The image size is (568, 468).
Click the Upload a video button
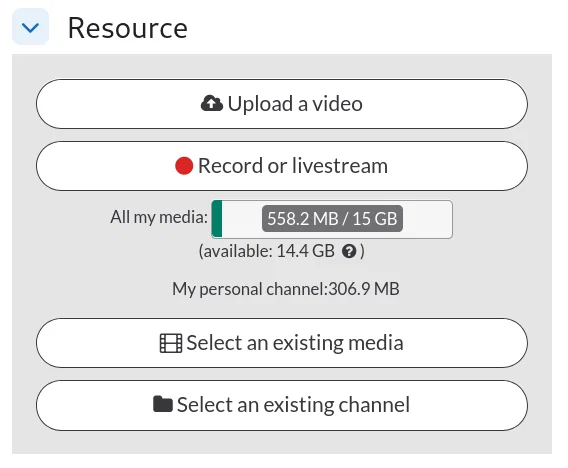282,104
